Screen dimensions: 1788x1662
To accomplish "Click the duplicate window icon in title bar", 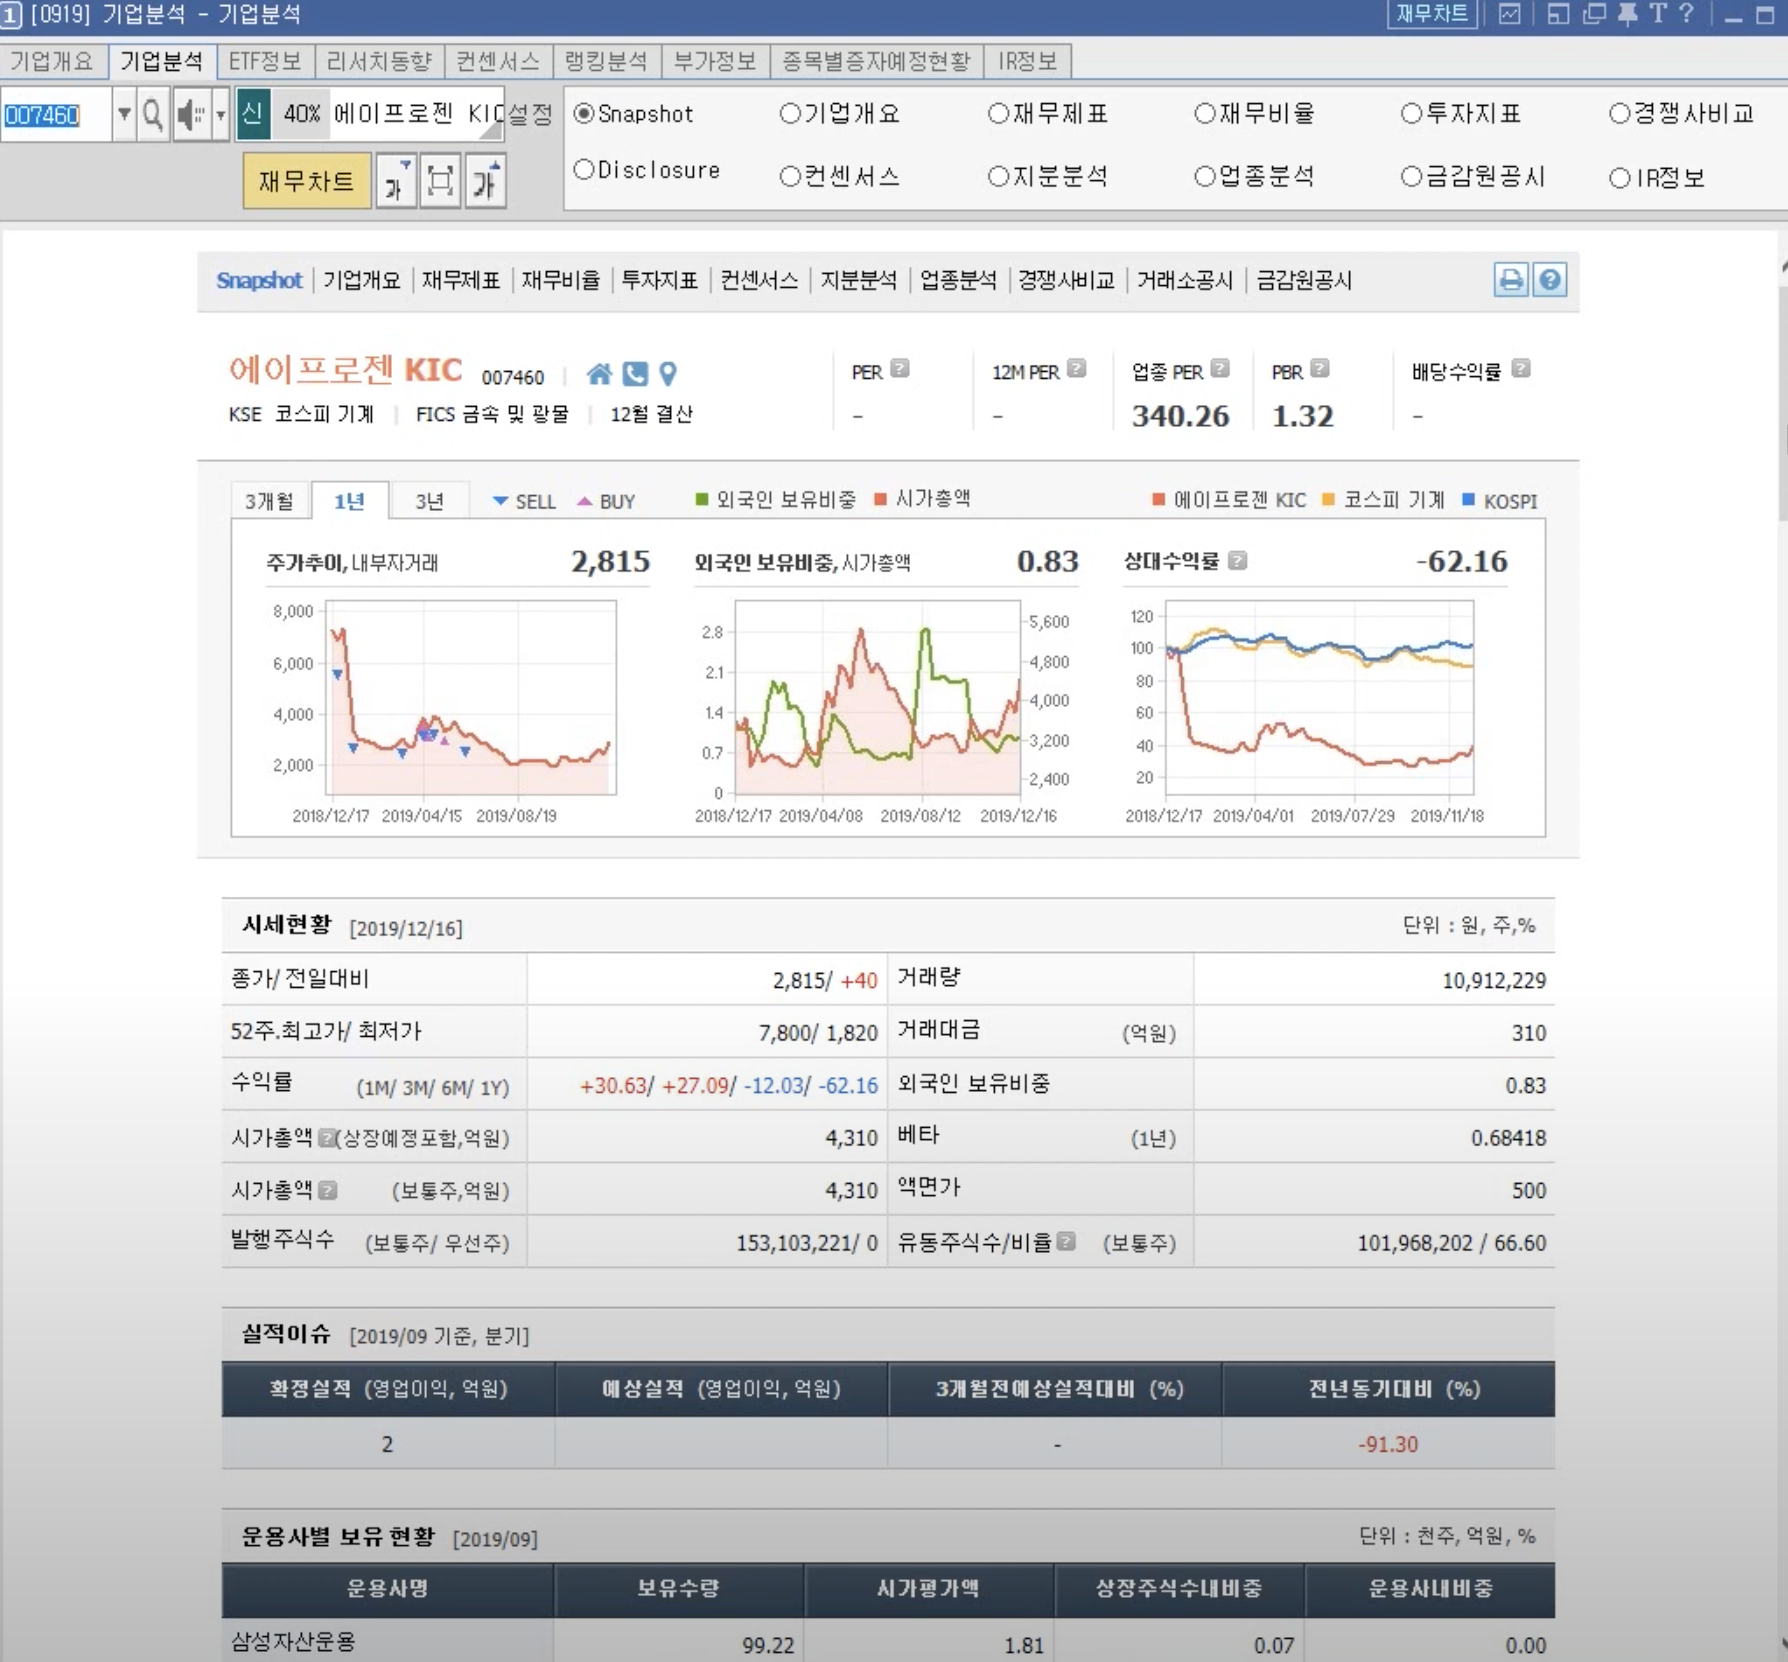I will coord(1594,14).
